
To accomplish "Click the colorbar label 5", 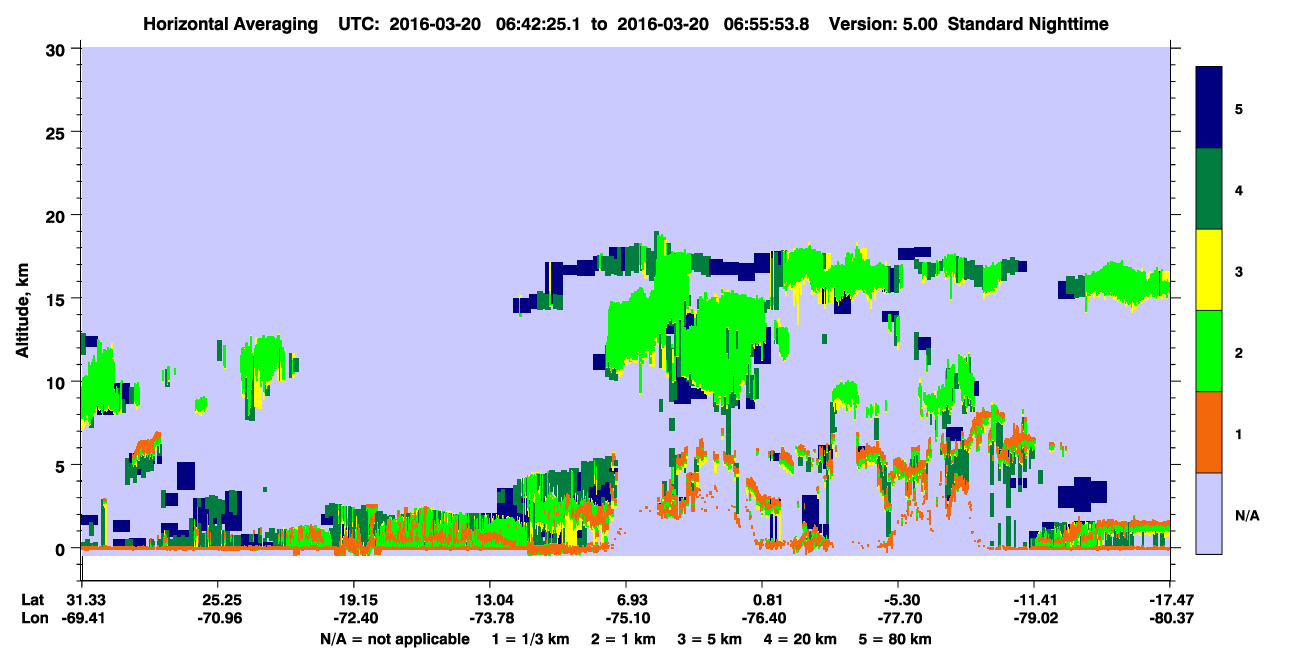I will coord(1238,108).
